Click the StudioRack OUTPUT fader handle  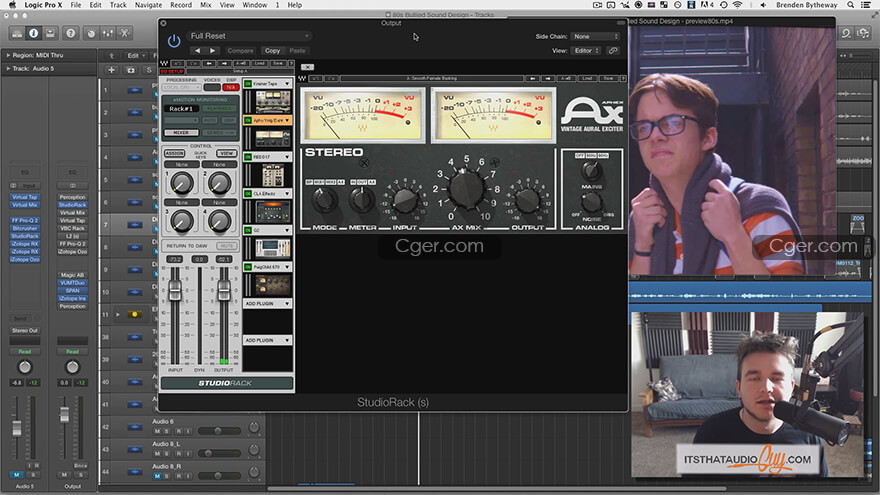click(x=224, y=290)
